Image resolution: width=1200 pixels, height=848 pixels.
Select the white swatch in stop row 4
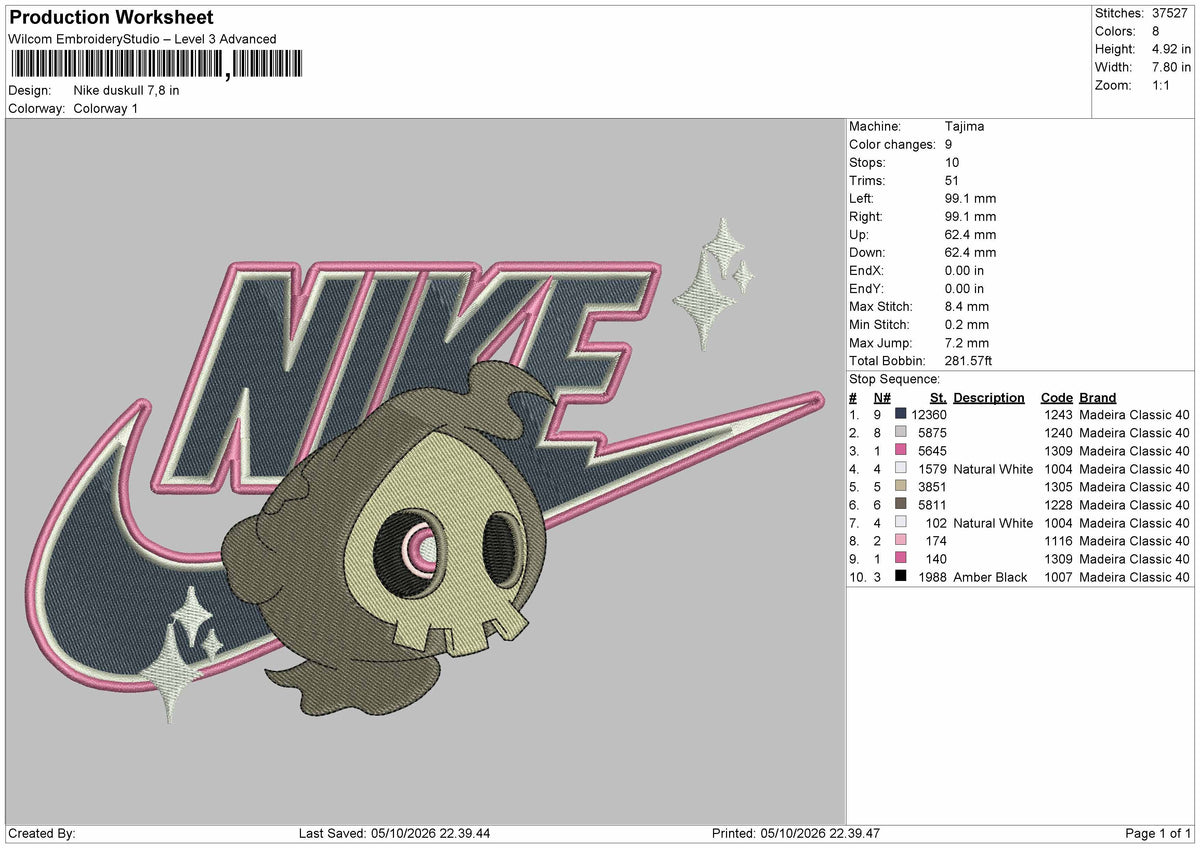coord(901,469)
